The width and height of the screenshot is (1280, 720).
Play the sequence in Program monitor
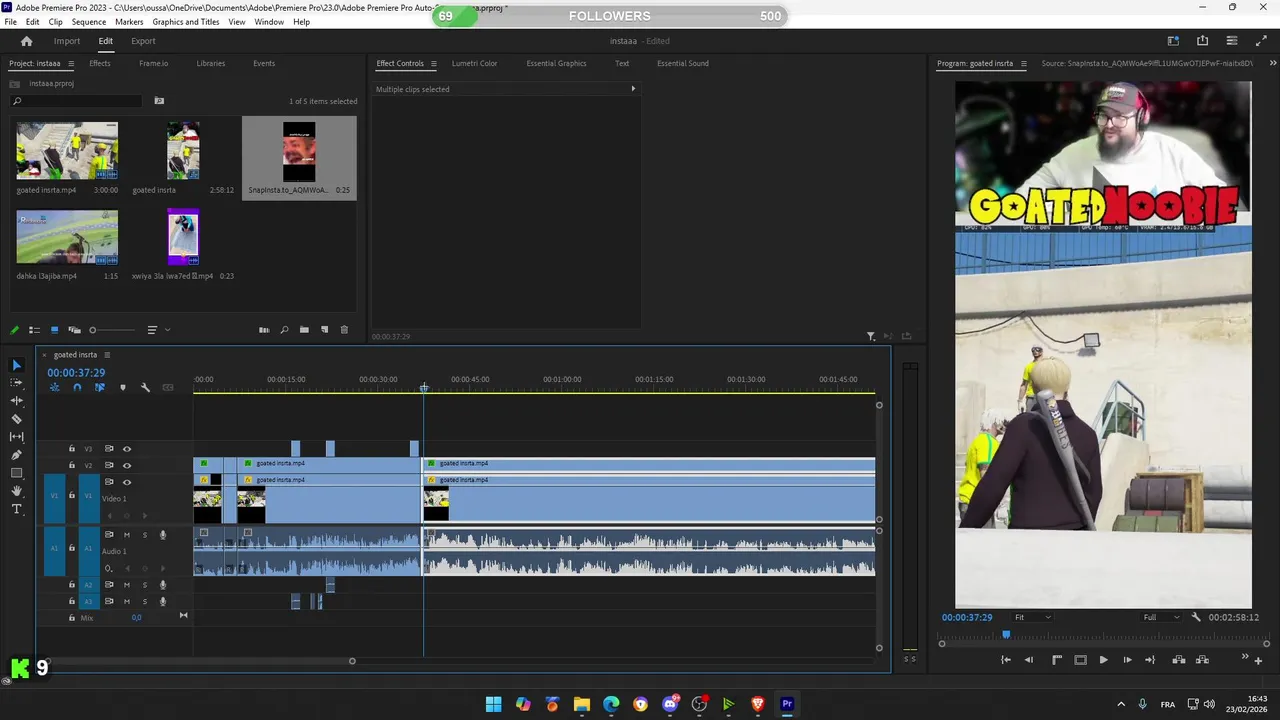(x=1103, y=660)
